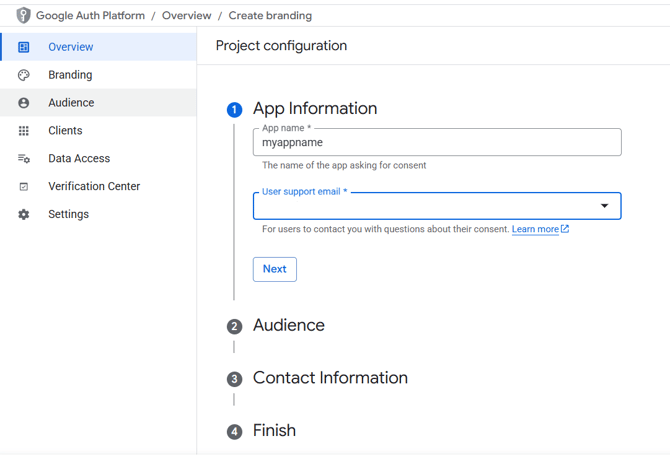Click the Clients grid-dots icon

point(24,131)
